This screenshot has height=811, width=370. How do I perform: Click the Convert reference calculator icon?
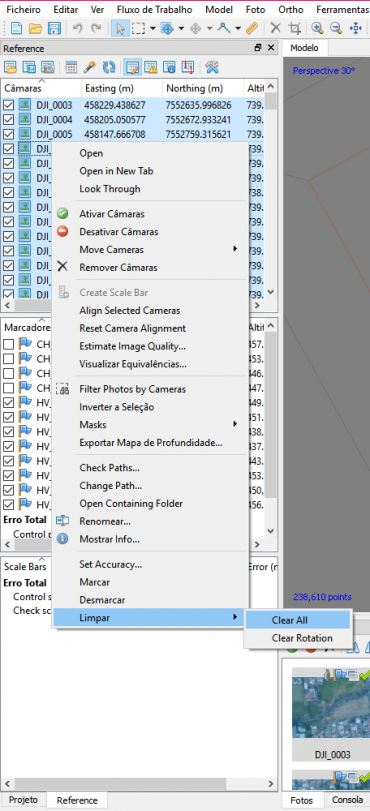pyautogui.click(x=71, y=67)
